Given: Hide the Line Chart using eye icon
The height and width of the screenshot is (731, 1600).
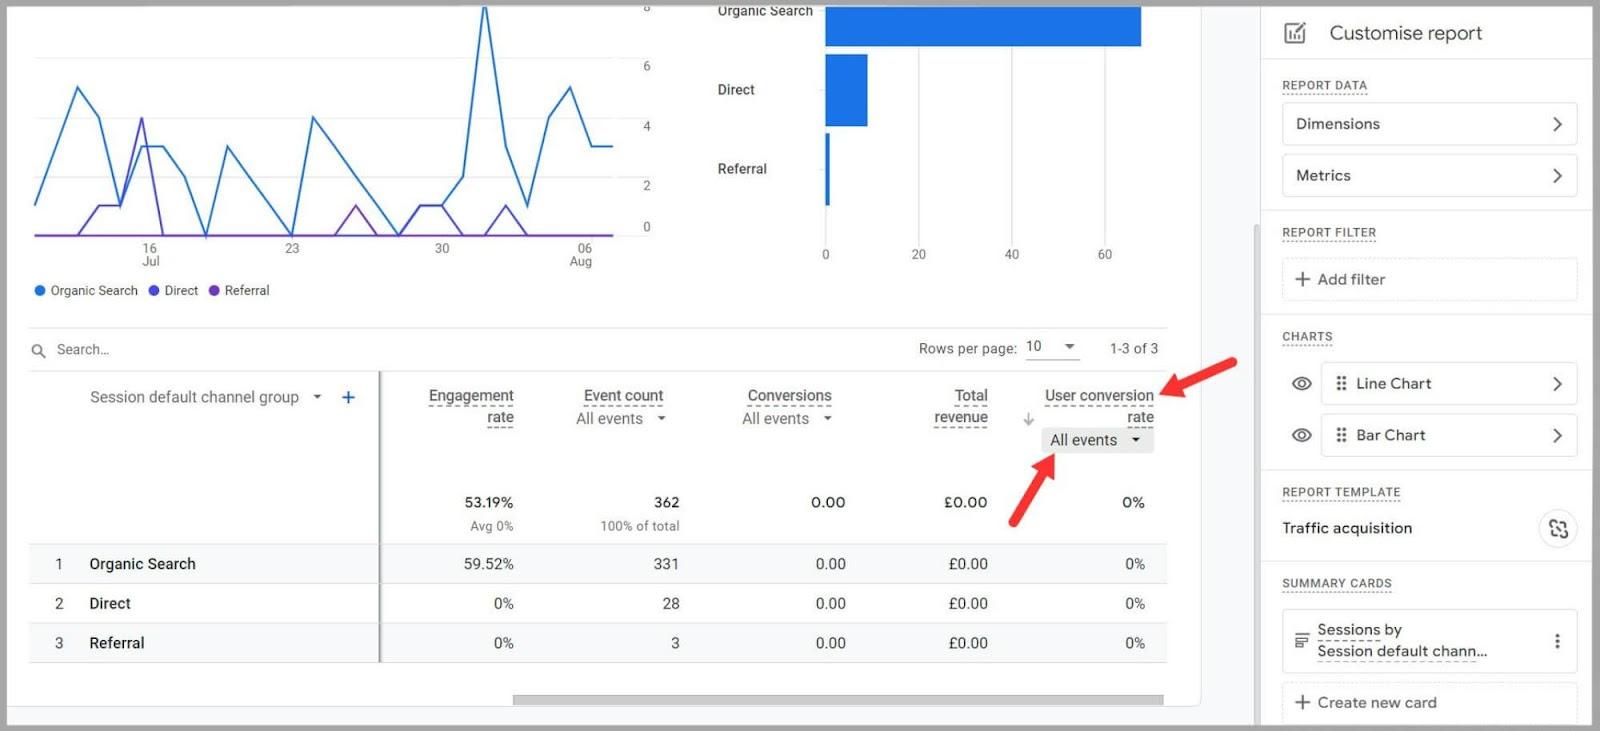Looking at the screenshot, I should [x=1301, y=384].
